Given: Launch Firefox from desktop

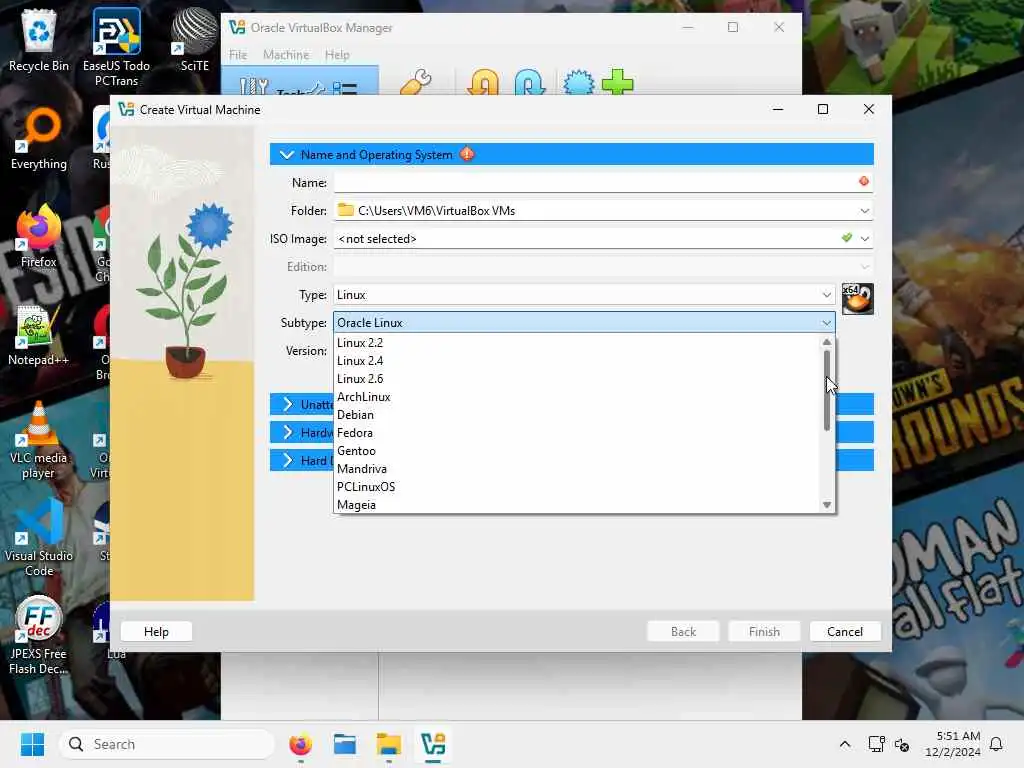Looking at the screenshot, I should (x=39, y=236).
